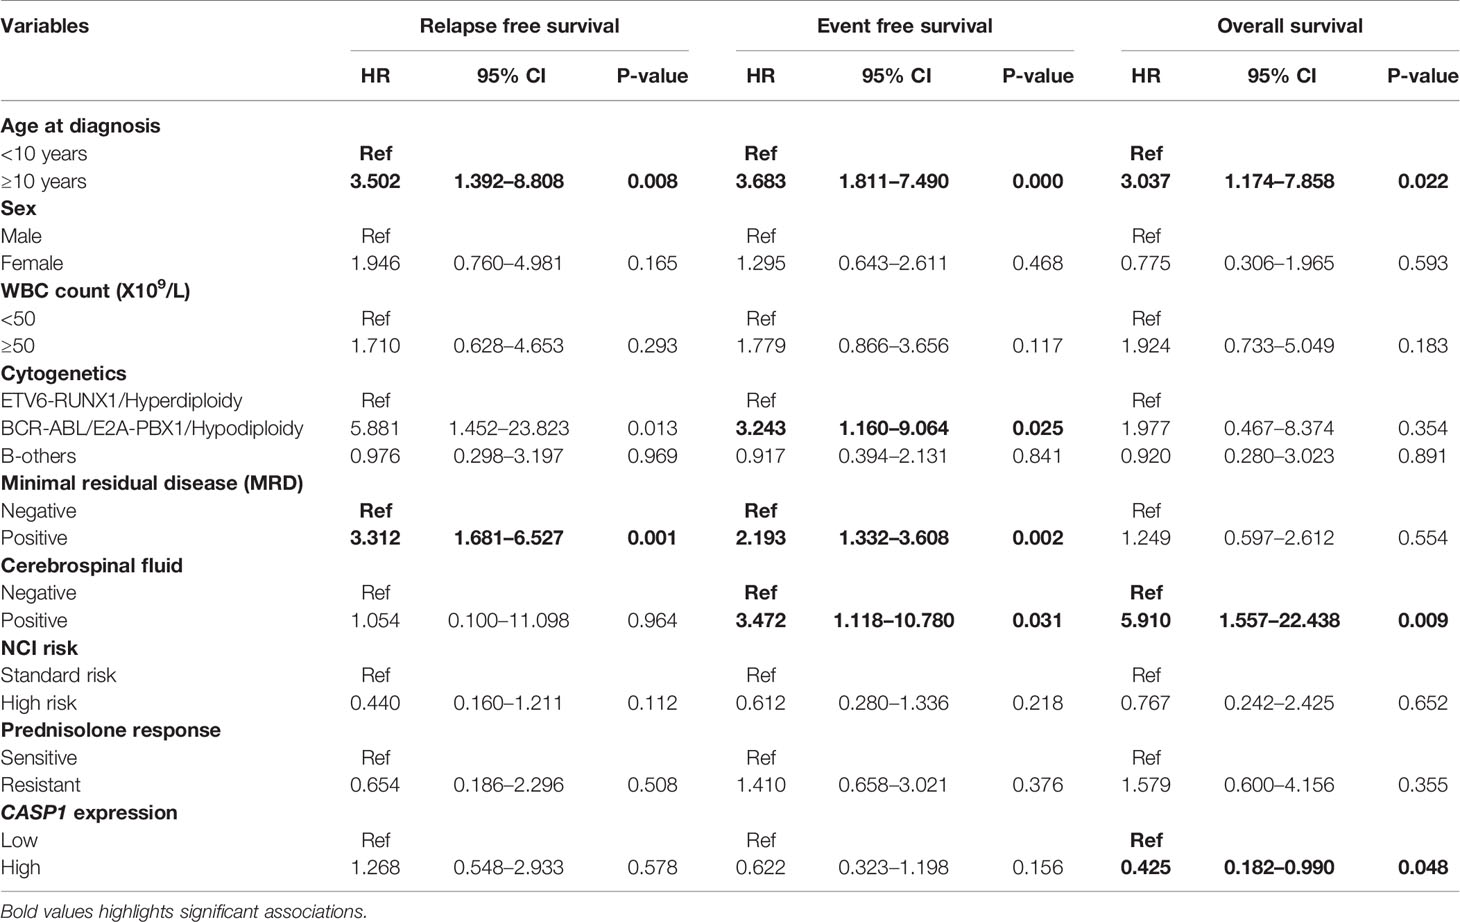
Task: Select the NCI risk section heading
Action: click(x=40, y=648)
